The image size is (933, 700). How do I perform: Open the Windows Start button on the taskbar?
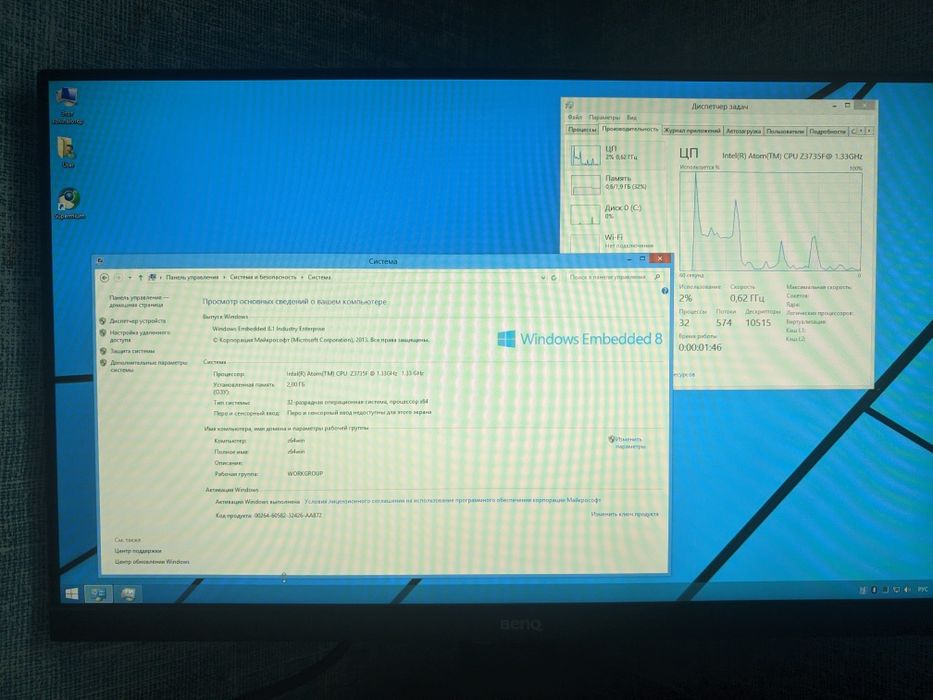(71, 594)
